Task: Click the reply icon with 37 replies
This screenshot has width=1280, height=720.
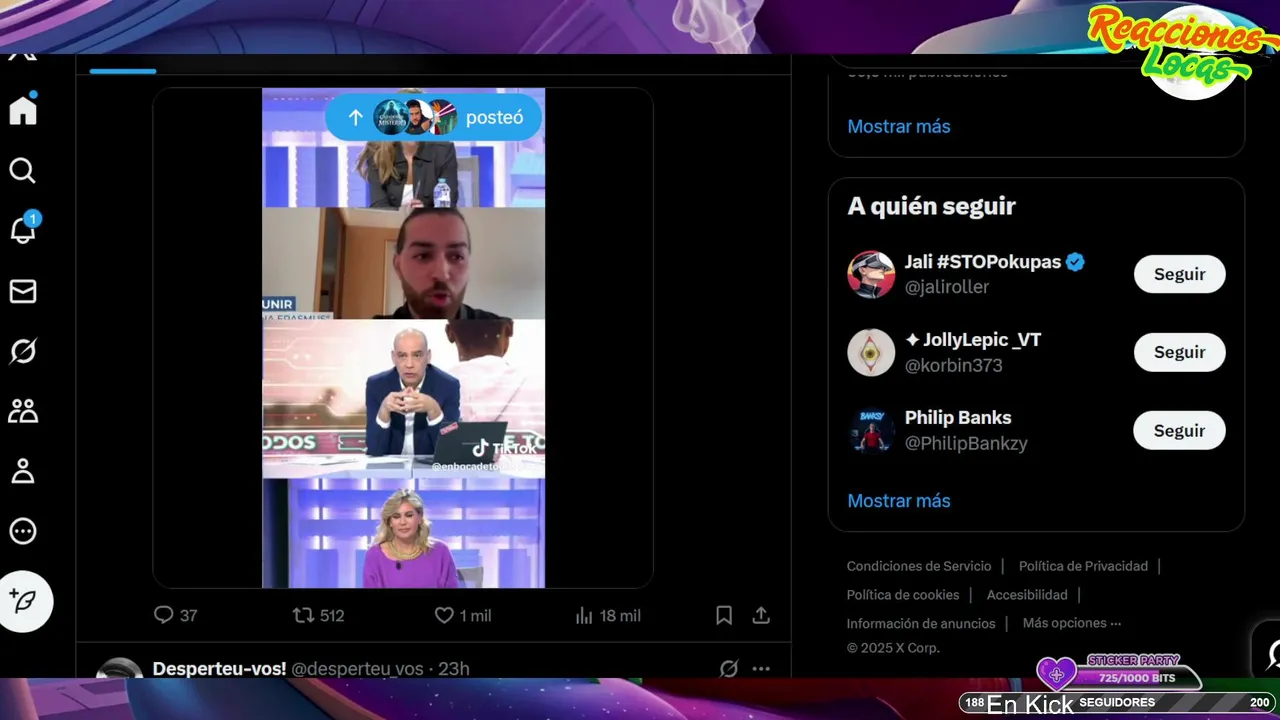Action: [163, 616]
